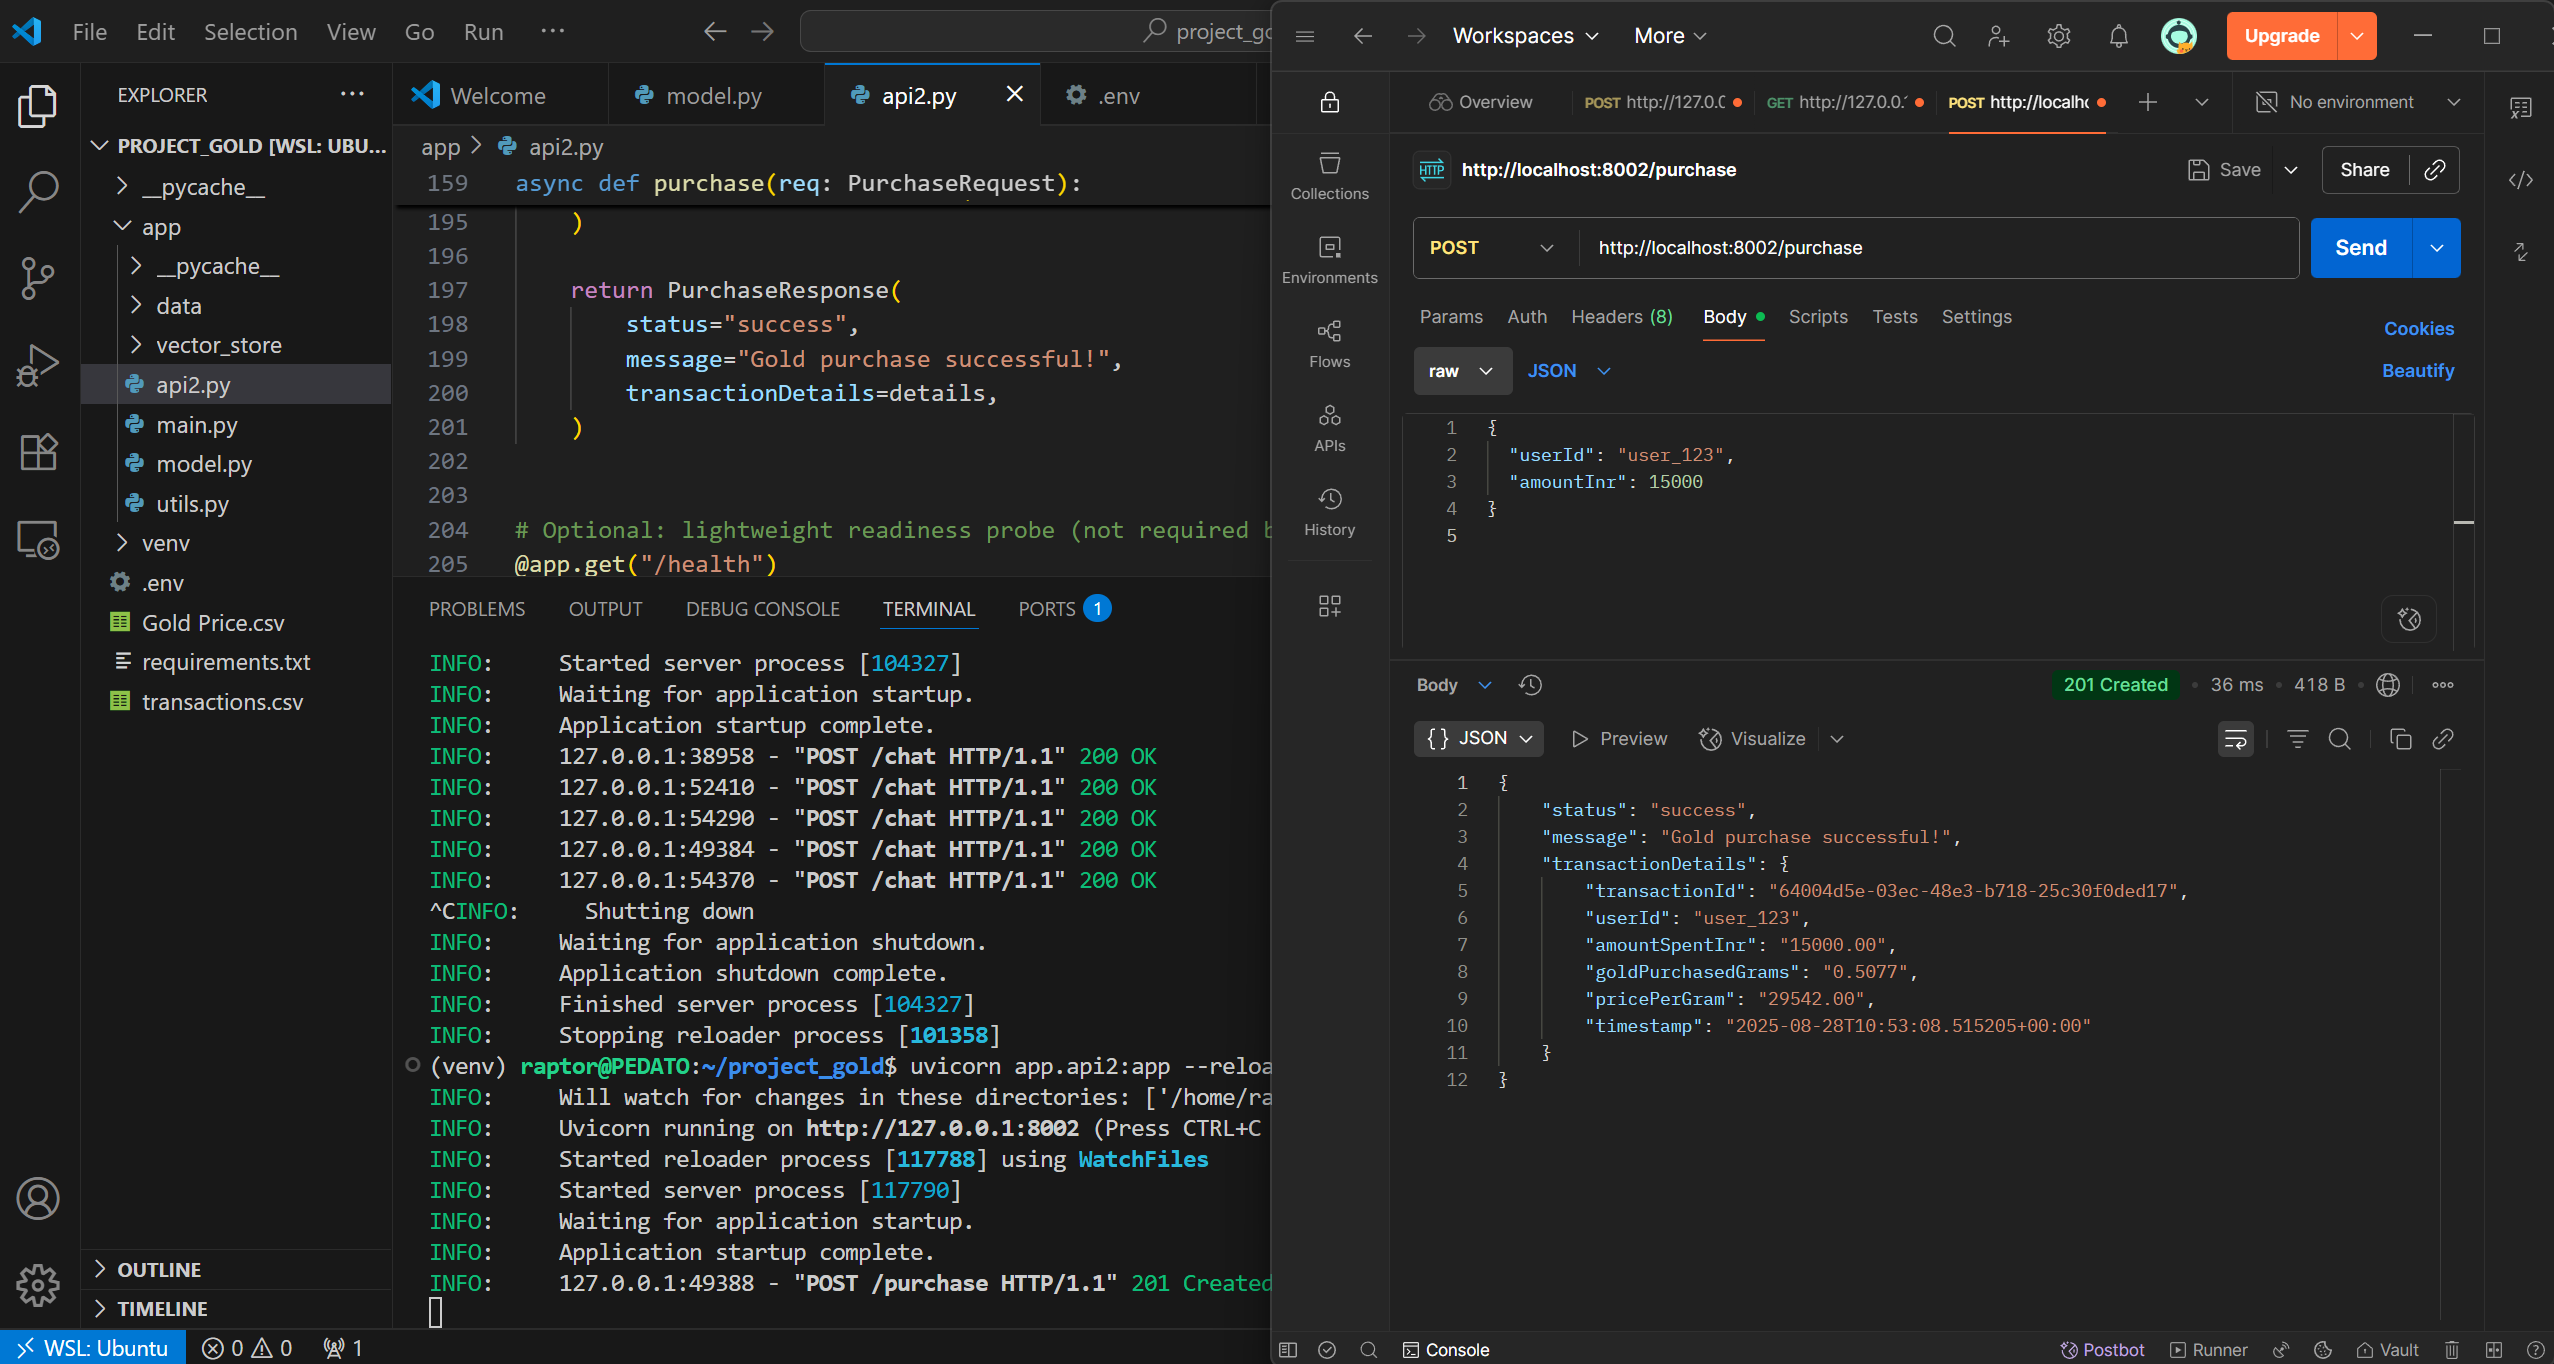
Task: Open VS Code Manage gear icon
Action: 38,1285
